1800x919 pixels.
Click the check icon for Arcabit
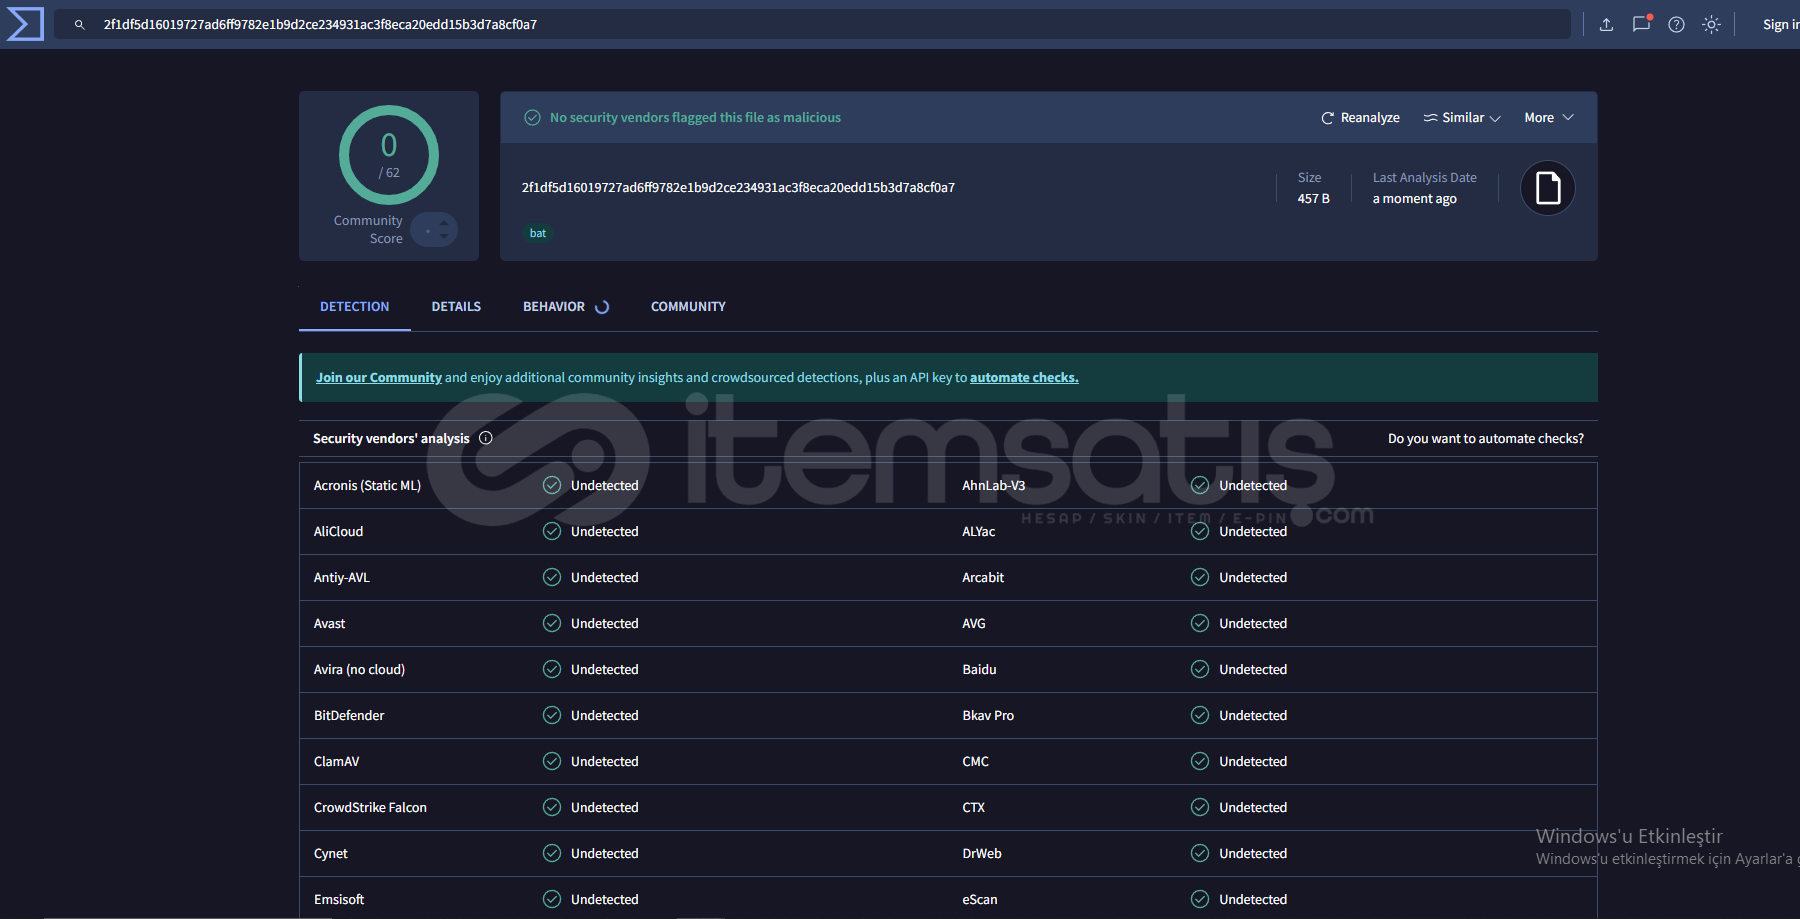tap(1200, 578)
